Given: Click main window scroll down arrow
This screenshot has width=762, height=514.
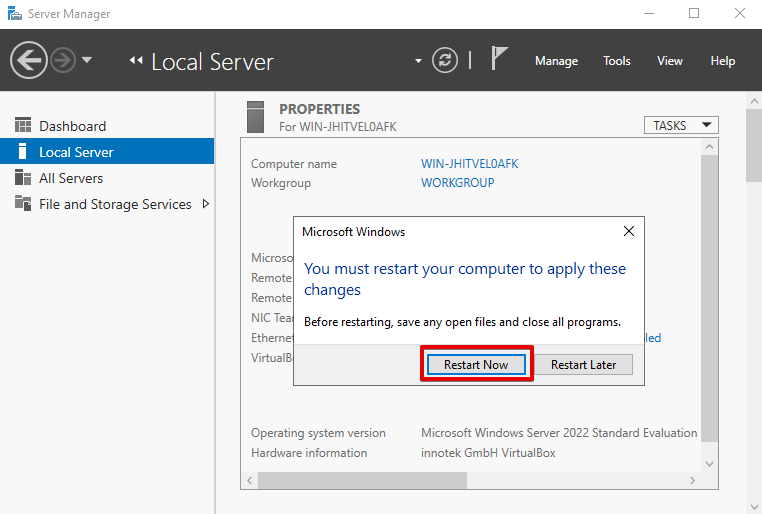Looking at the screenshot, I should pyautogui.click(x=754, y=508).
